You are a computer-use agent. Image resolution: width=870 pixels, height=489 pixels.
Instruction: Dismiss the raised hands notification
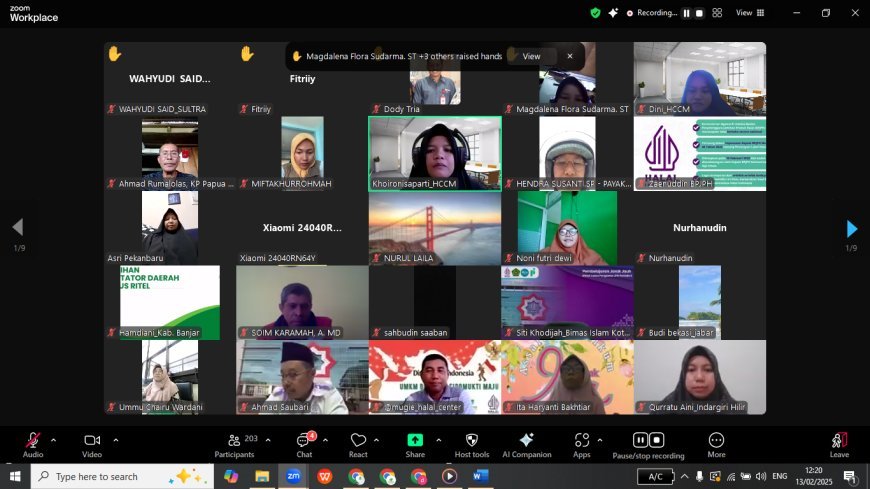[570, 56]
